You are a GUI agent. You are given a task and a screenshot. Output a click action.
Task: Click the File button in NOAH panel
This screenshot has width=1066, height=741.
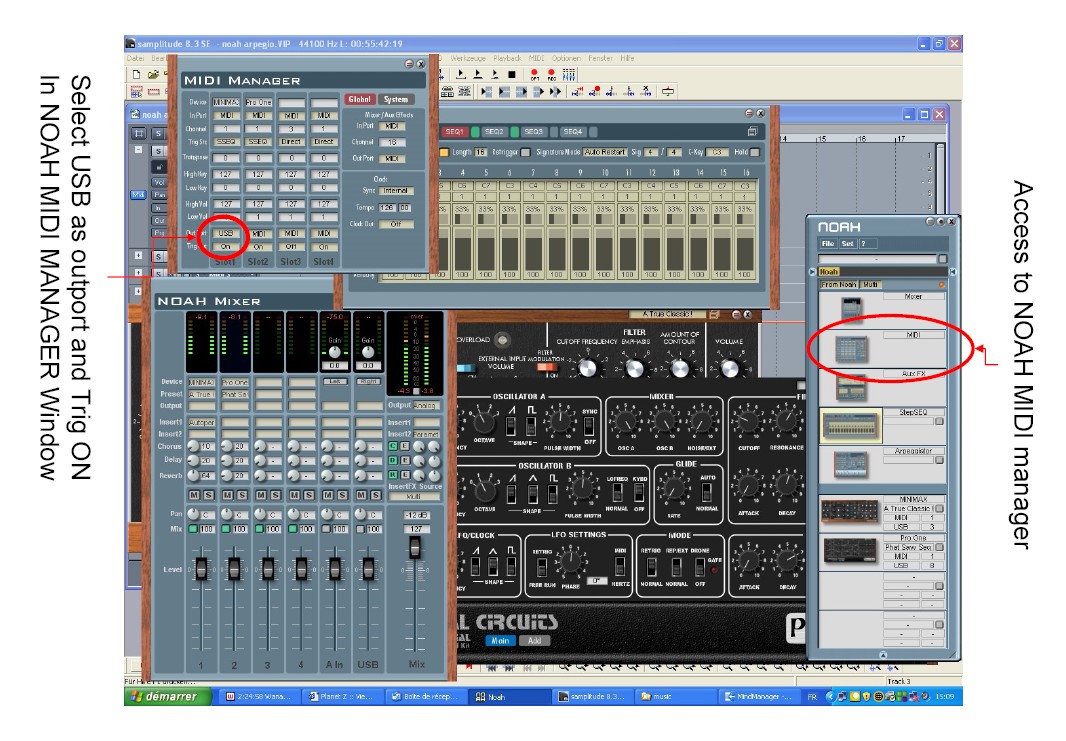coord(827,243)
